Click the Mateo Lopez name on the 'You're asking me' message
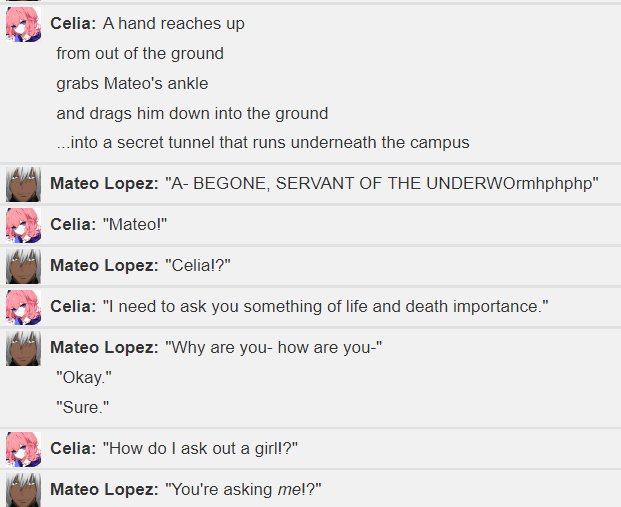 104,490
